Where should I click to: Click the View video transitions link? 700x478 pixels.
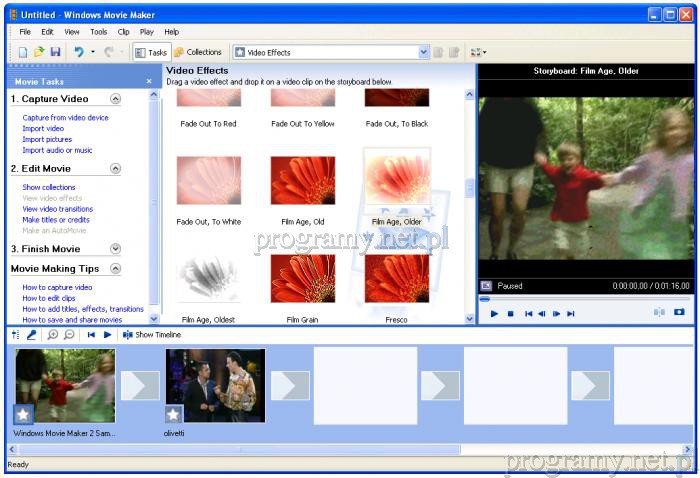pyautogui.click(x=57, y=209)
